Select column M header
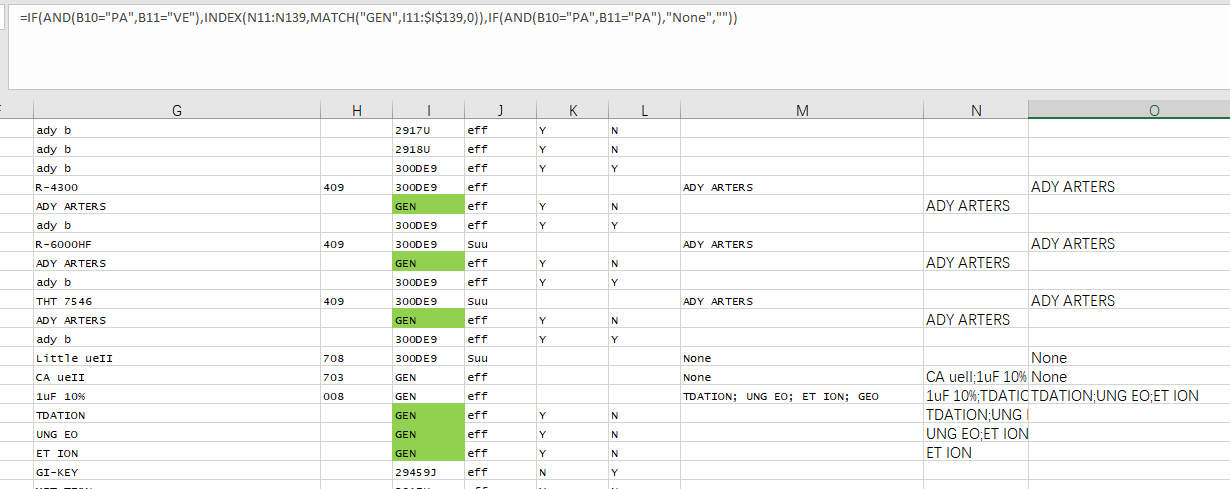Viewport: 1230px width, 489px height. (x=802, y=111)
